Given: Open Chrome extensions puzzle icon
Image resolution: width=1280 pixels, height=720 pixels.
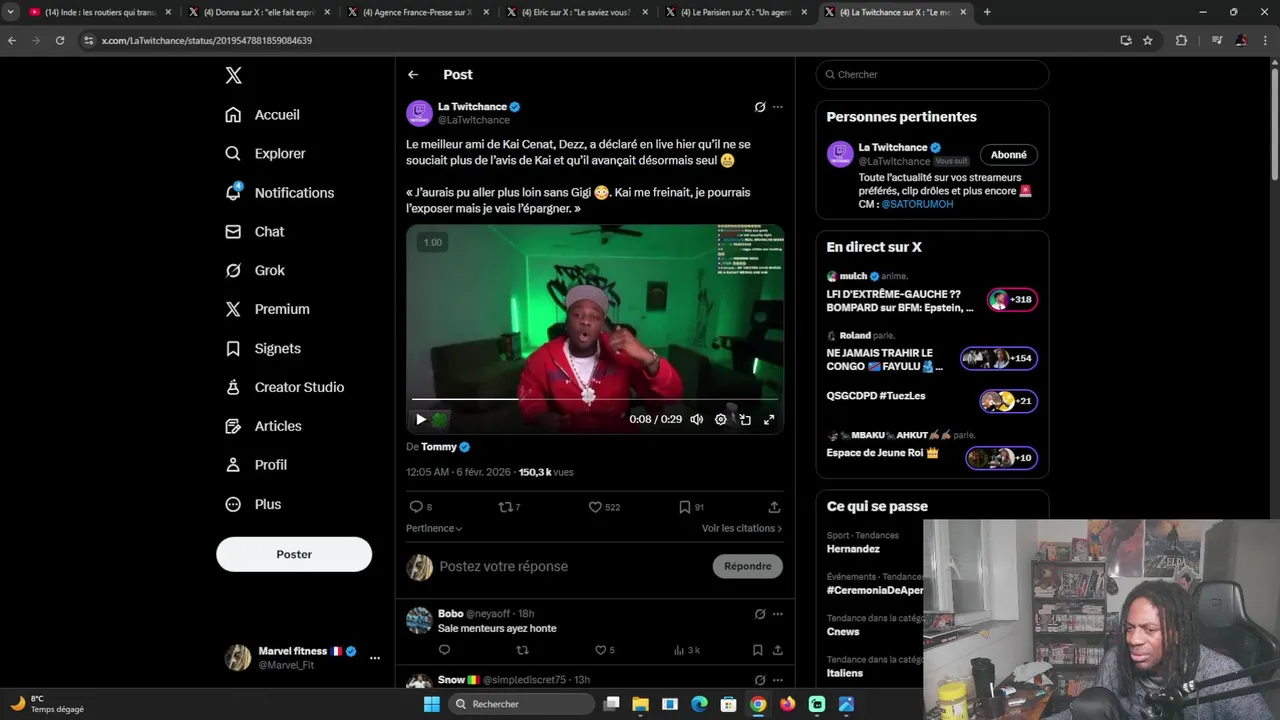Looking at the screenshot, I should point(1181,40).
